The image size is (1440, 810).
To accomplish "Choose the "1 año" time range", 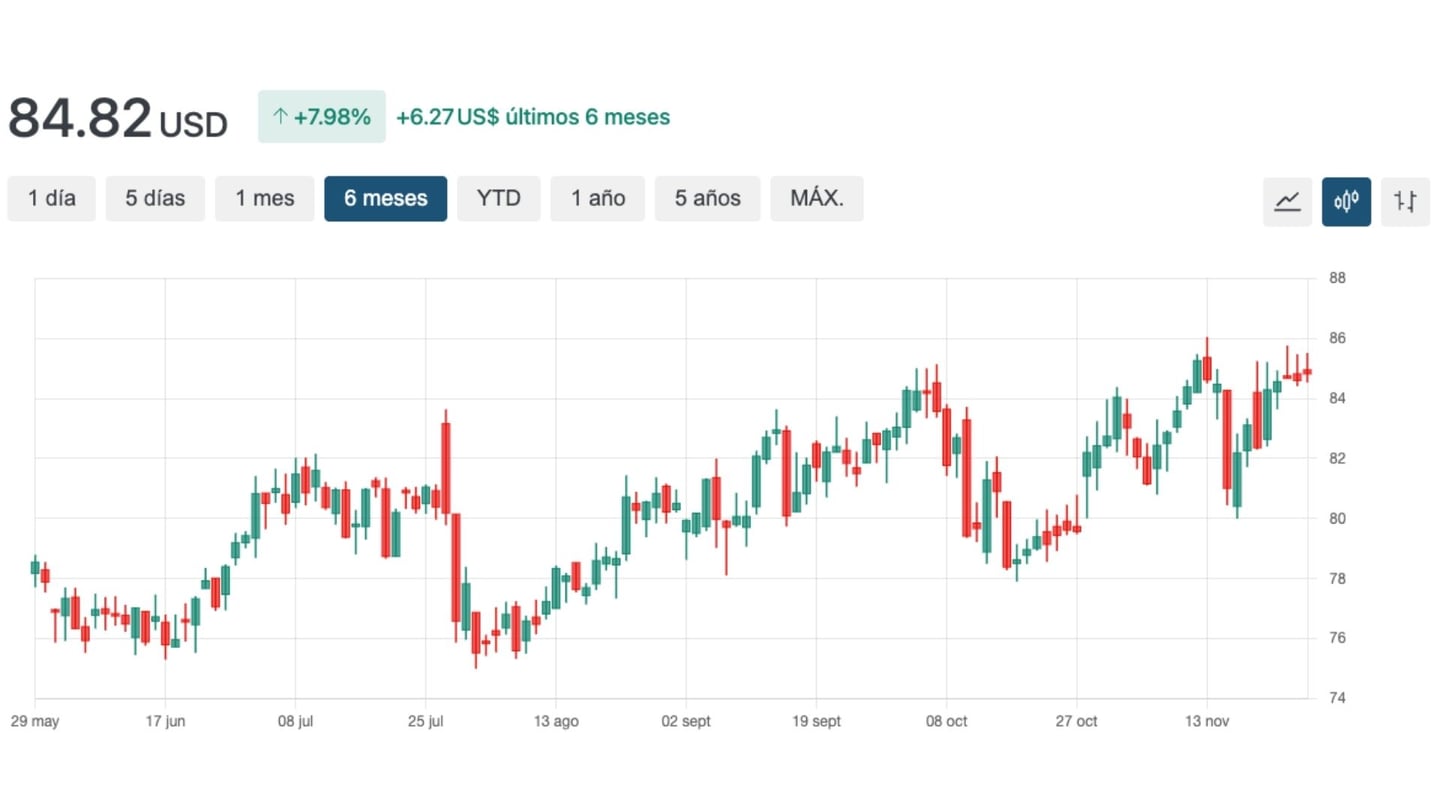I will point(598,198).
